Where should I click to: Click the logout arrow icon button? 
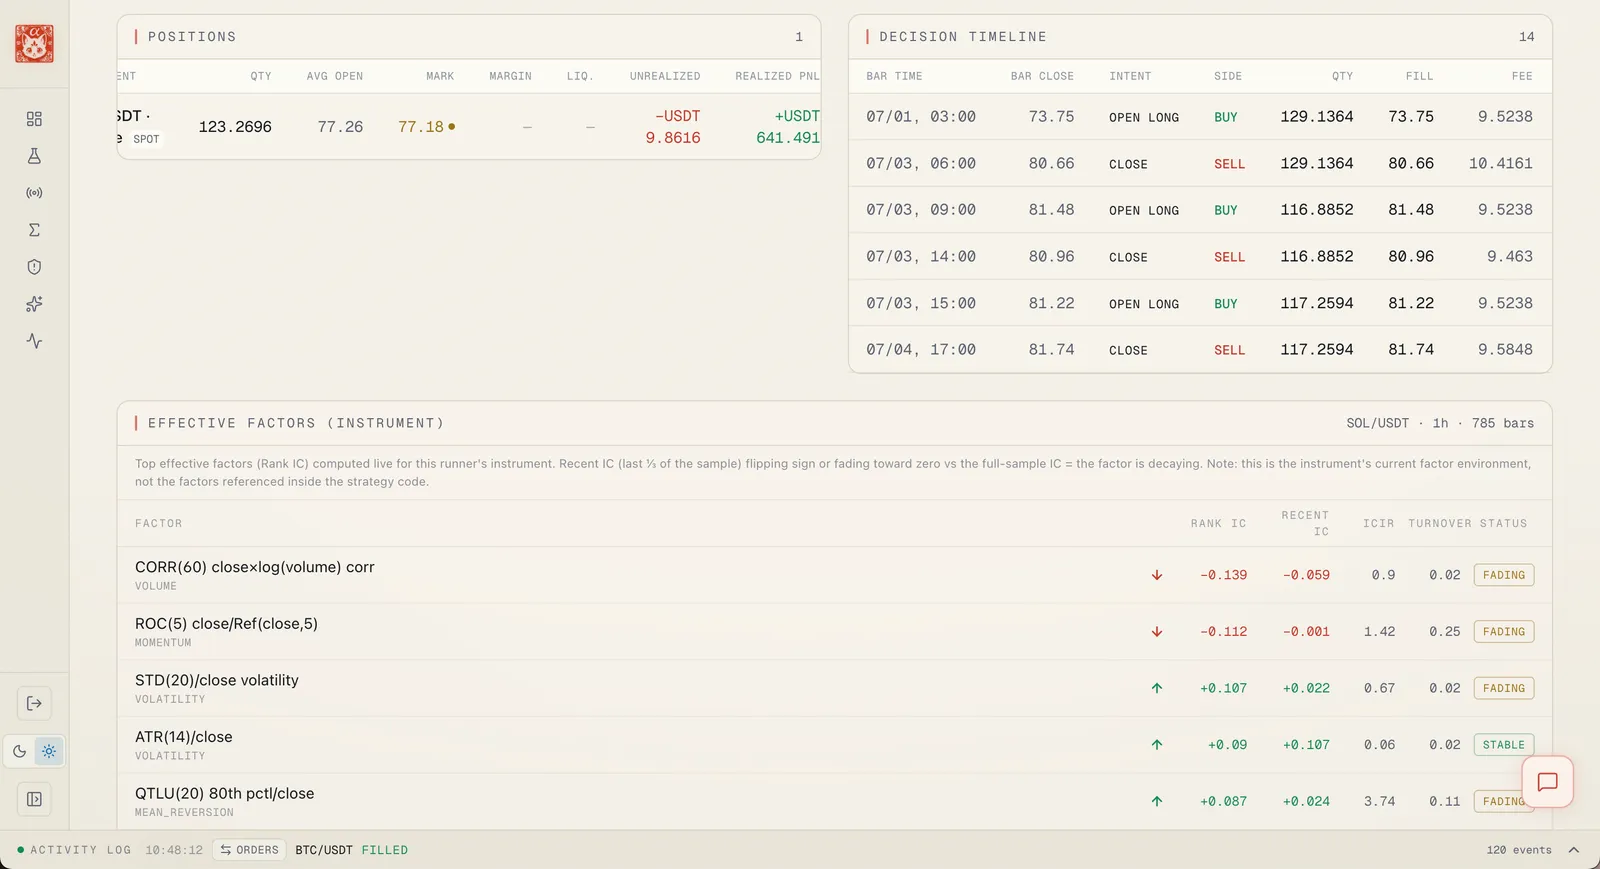tap(34, 703)
